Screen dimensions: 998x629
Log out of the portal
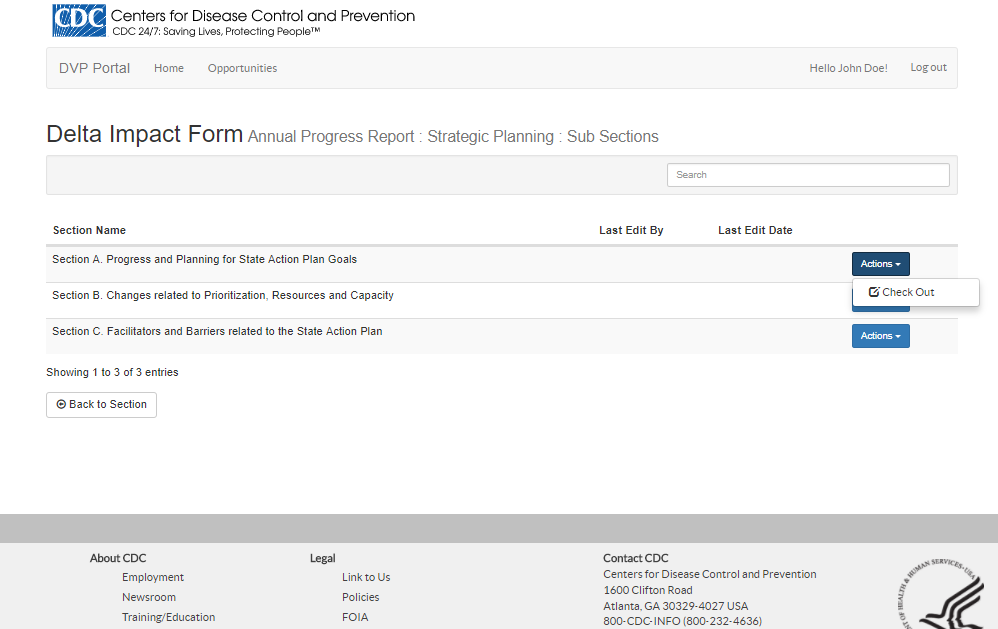928,67
